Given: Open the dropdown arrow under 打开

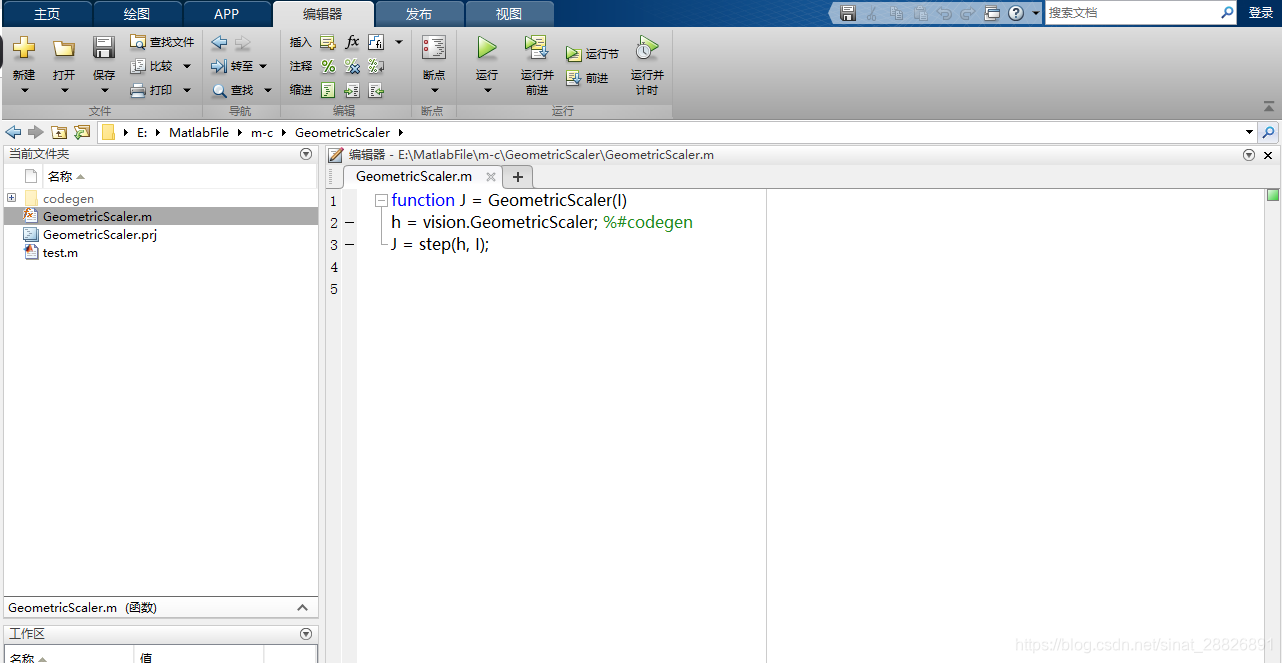Looking at the screenshot, I should 64,91.
